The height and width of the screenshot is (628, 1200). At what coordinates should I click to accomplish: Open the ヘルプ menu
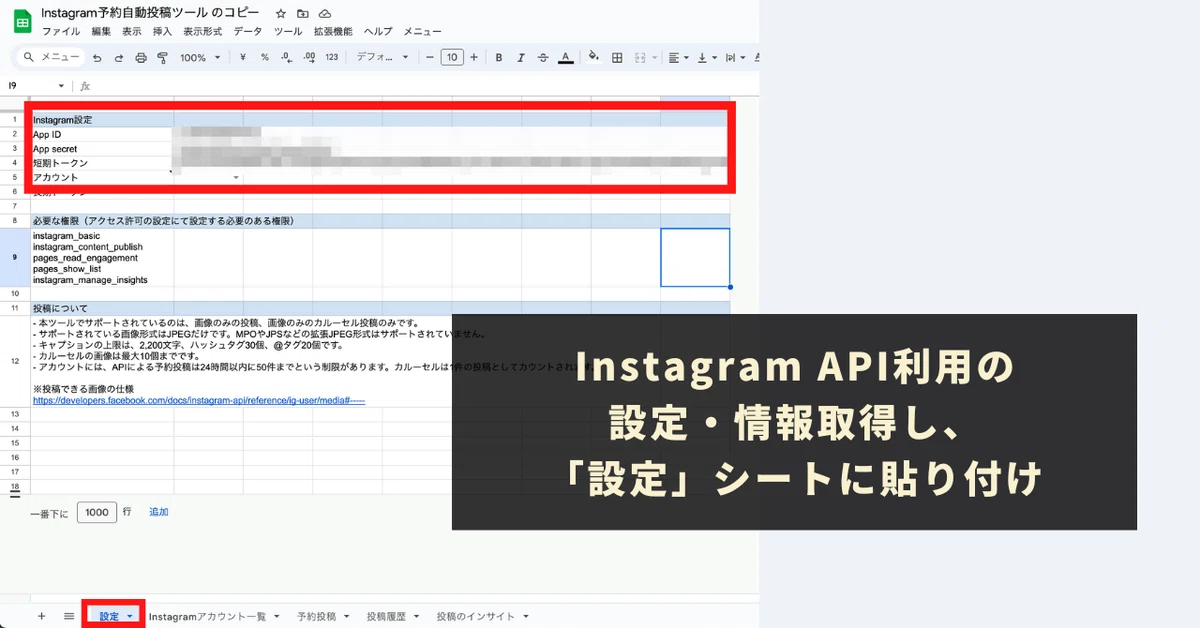(379, 32)
